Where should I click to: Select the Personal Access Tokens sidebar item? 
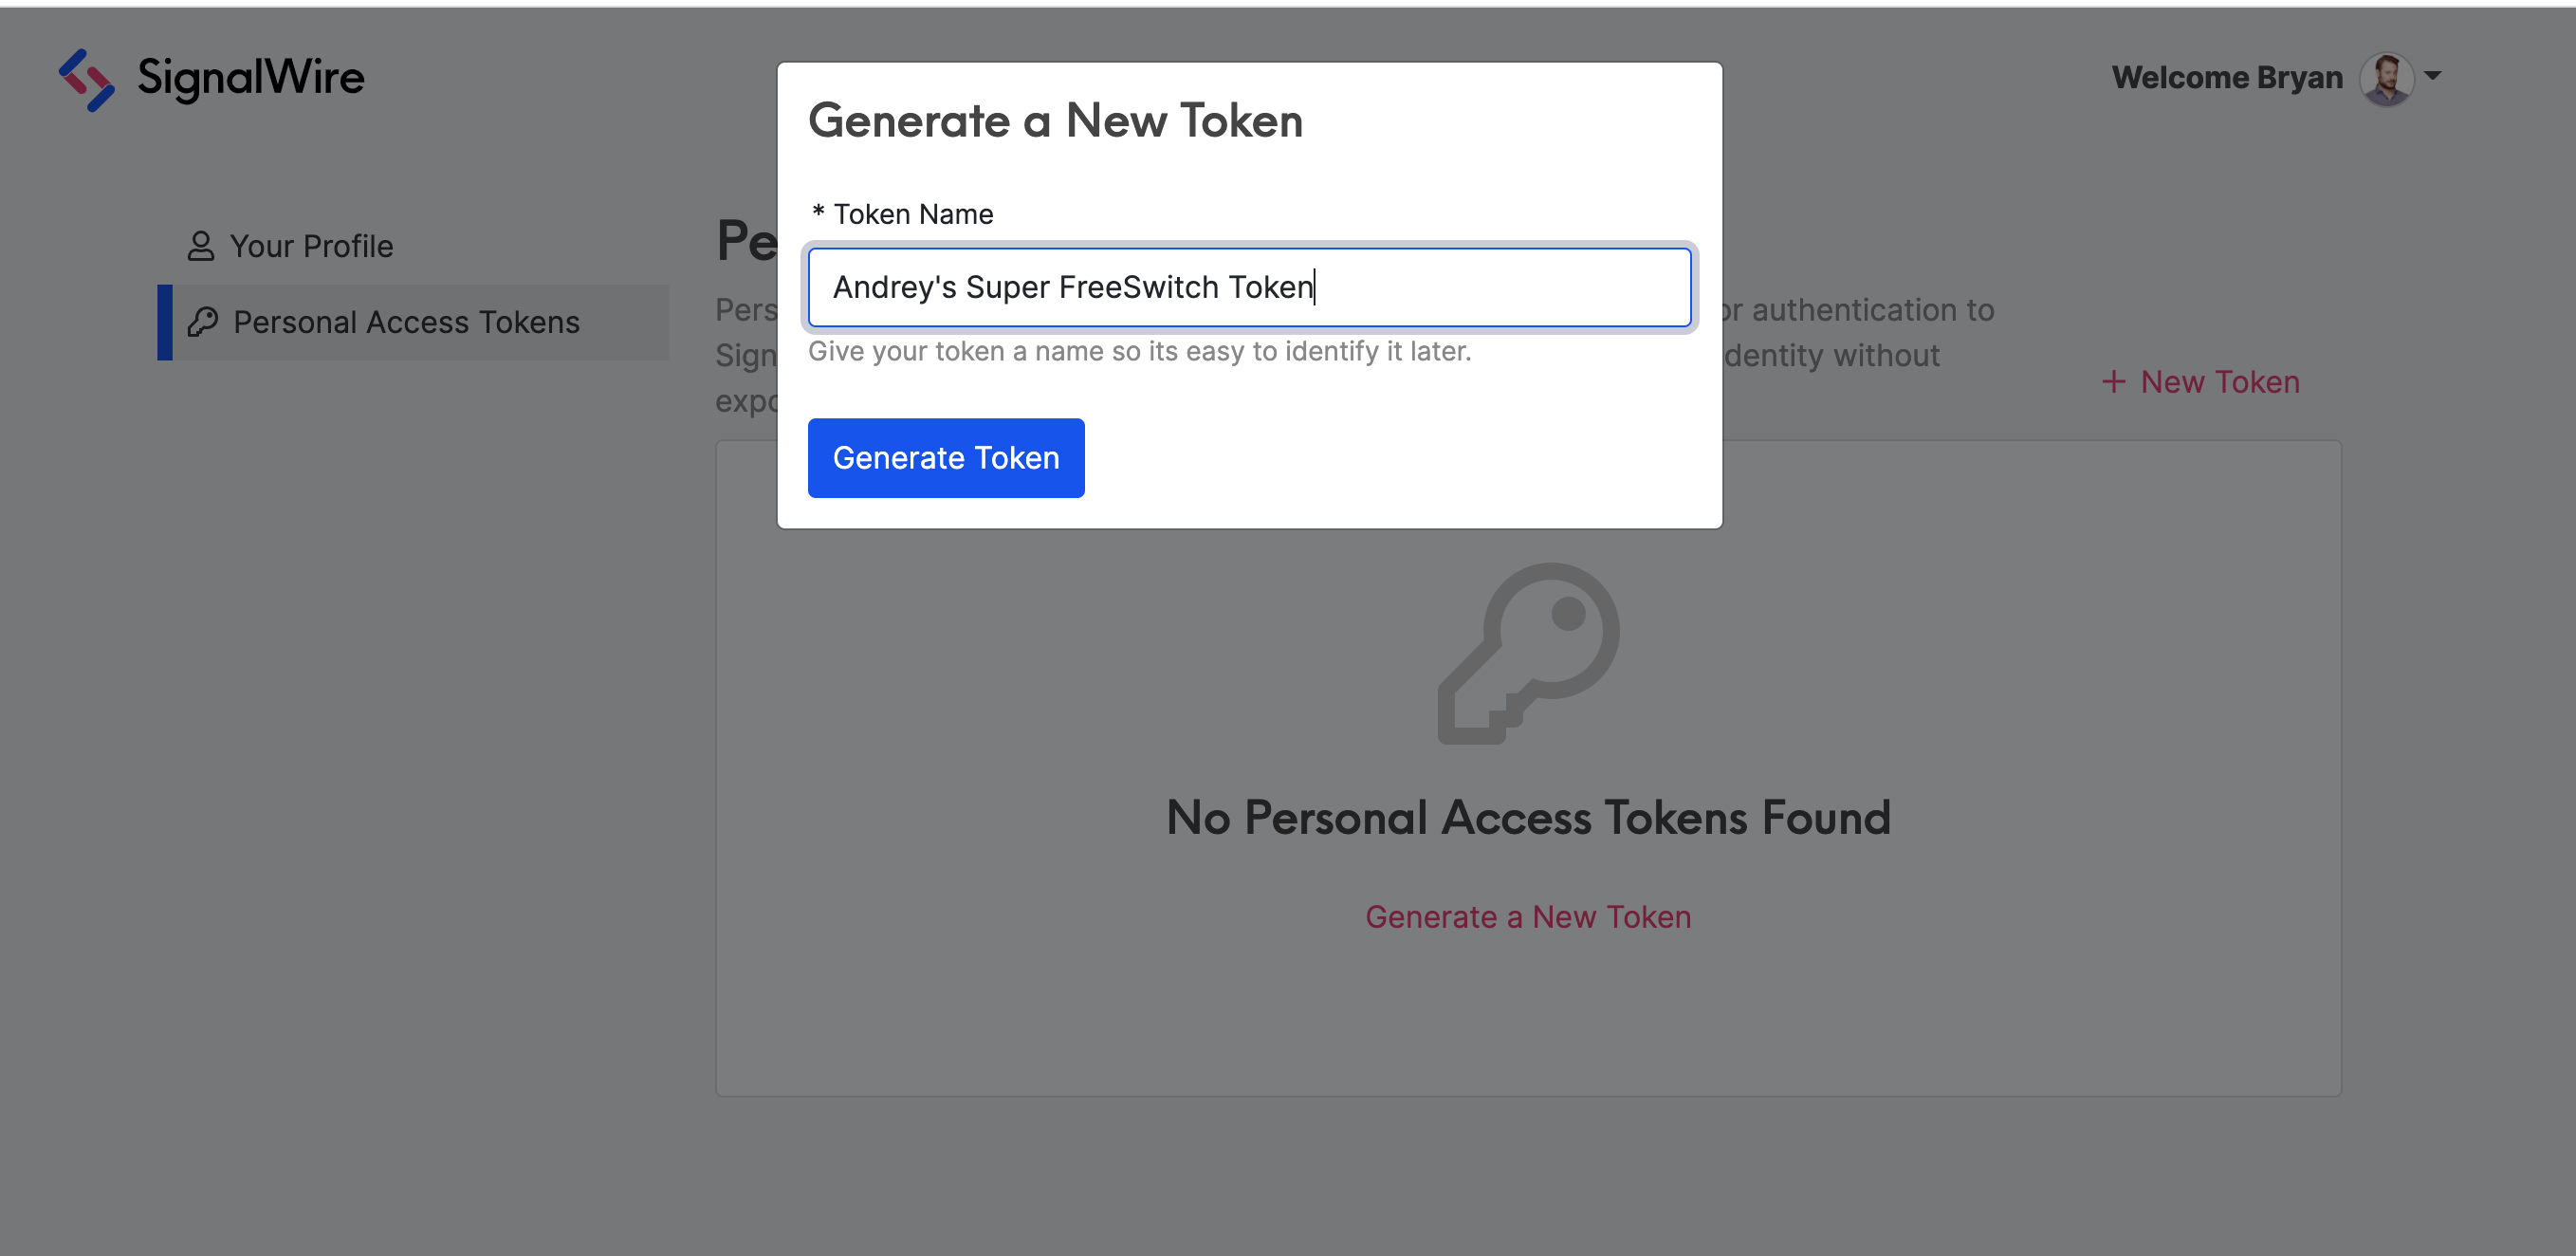coord(406,322)
